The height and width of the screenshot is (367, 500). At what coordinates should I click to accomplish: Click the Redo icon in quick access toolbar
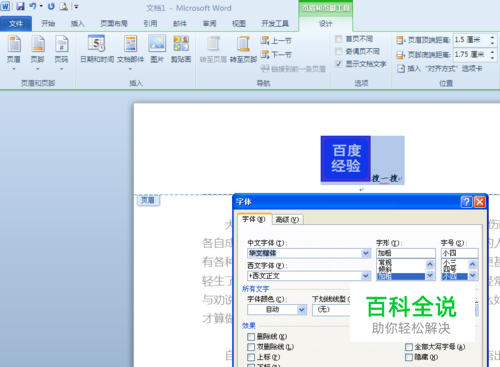pyautogui.click(x=51, y=6)
